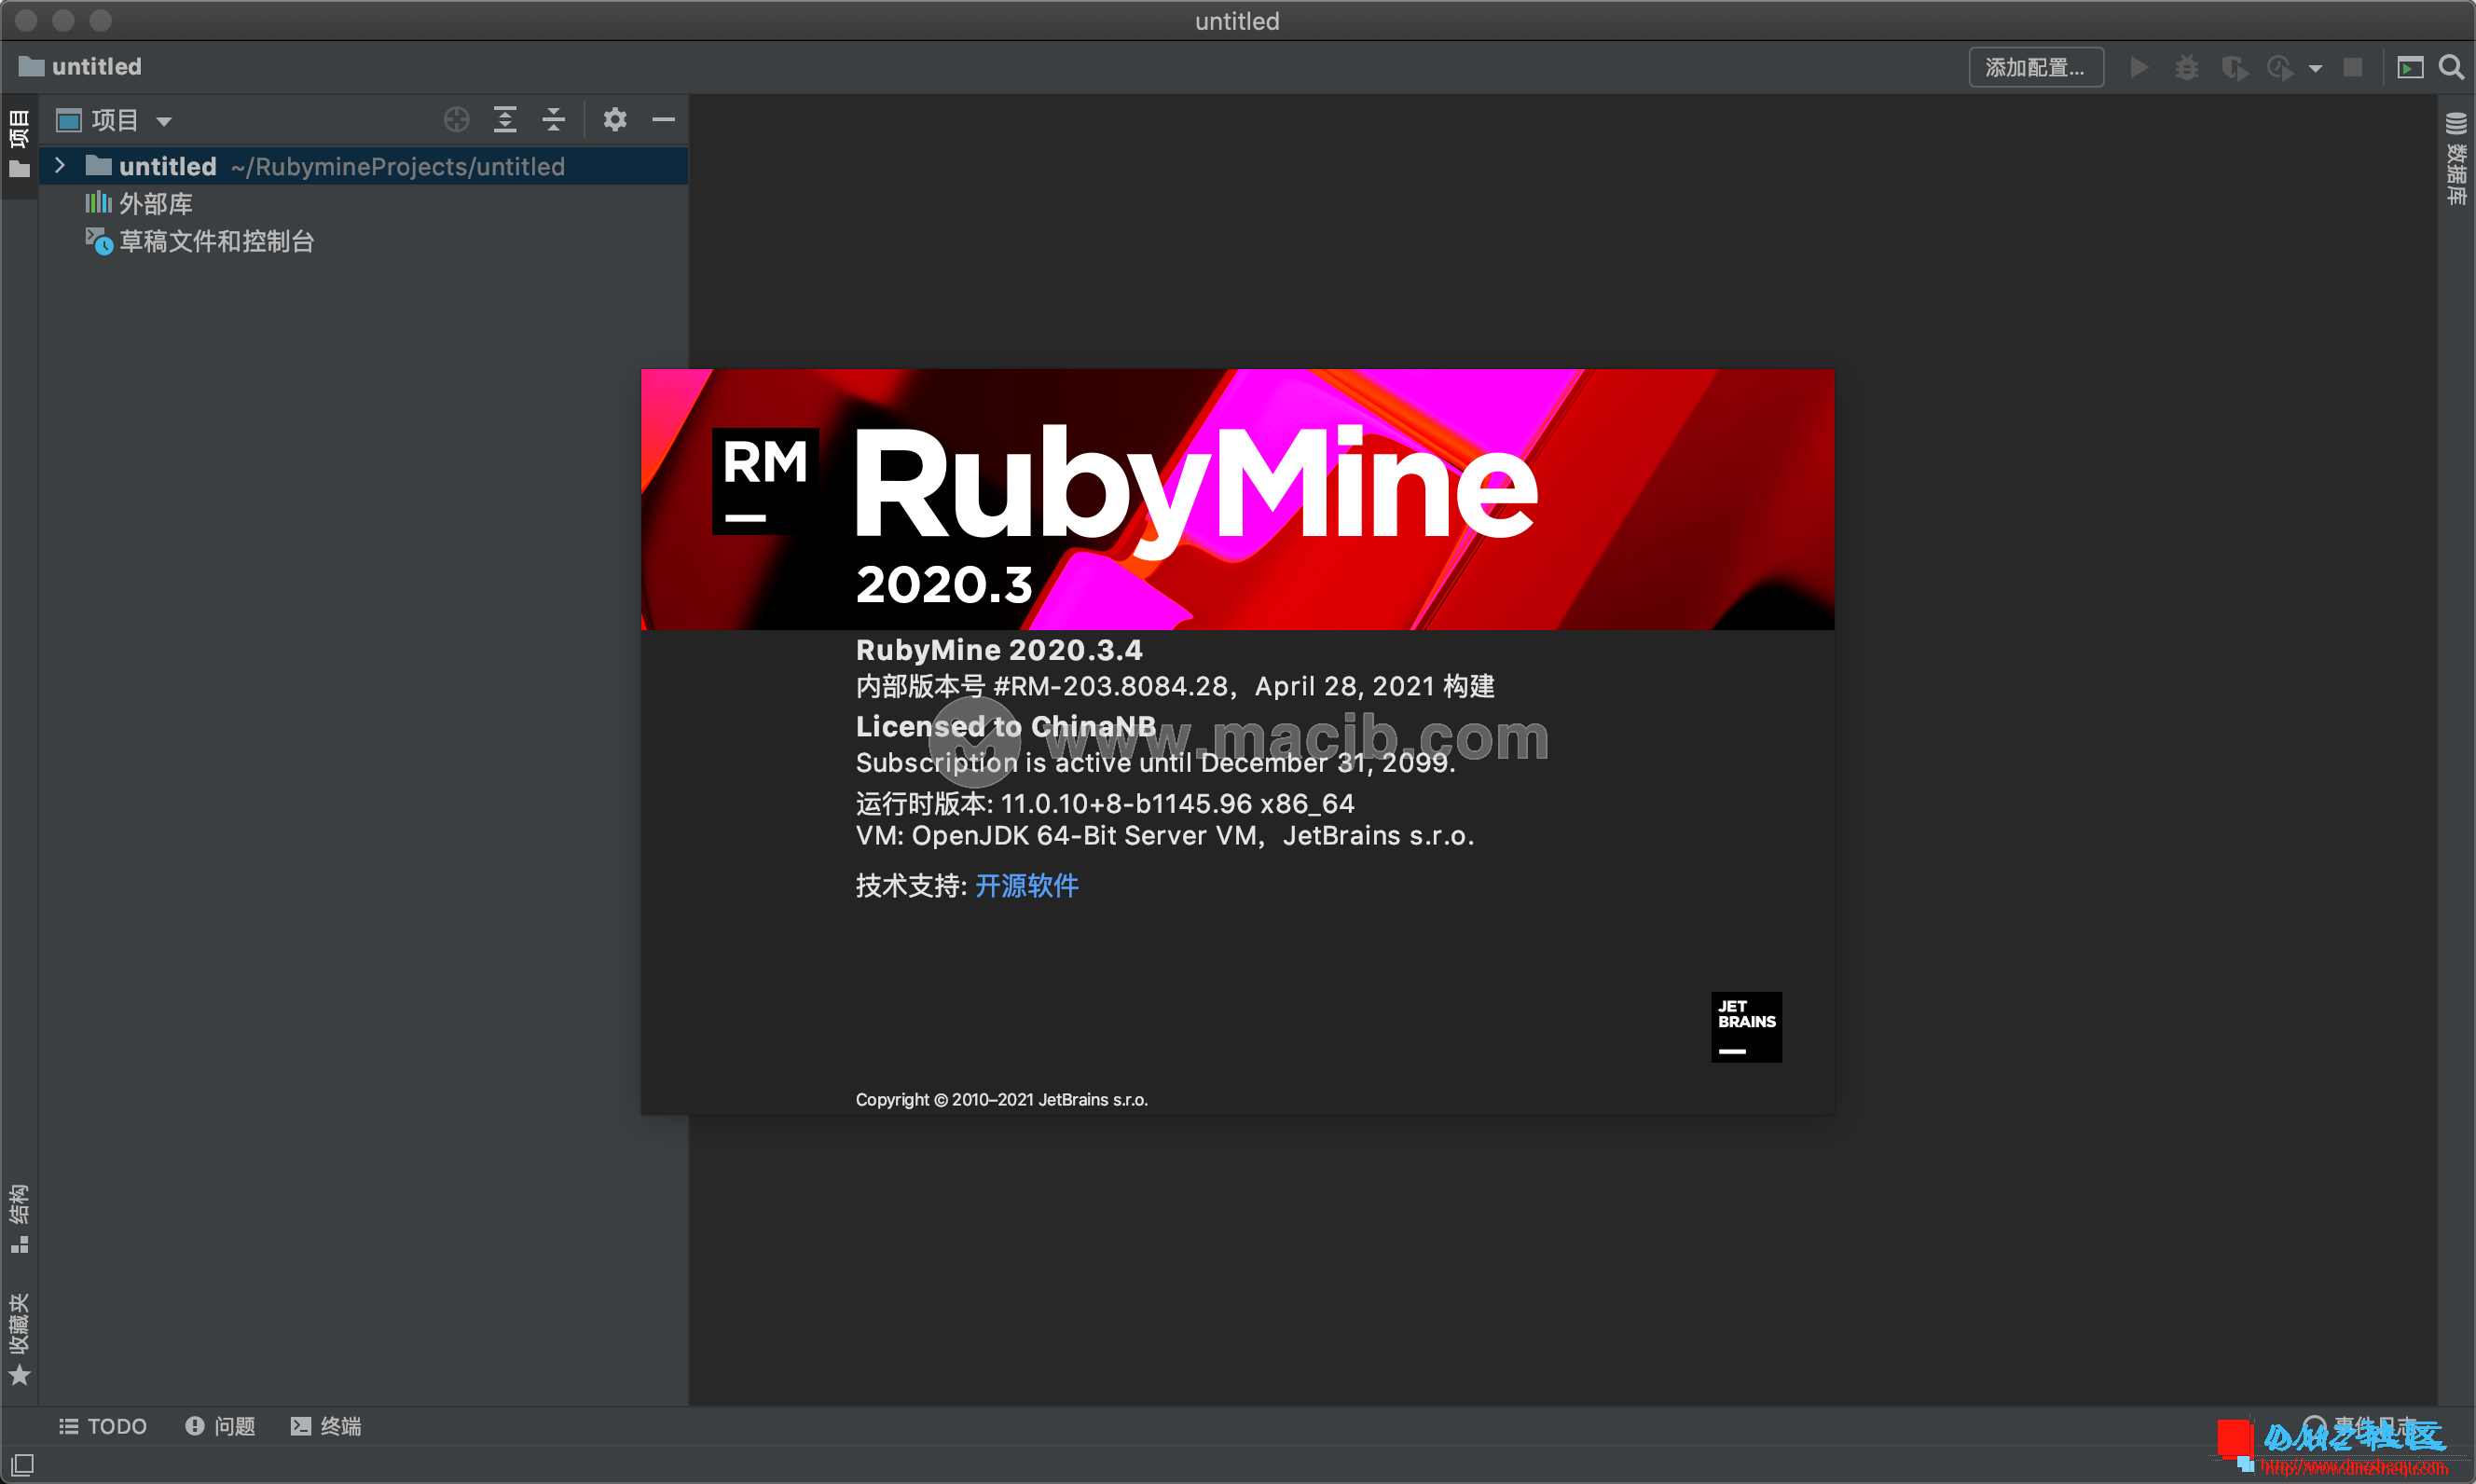Open the Run Anything icon
2476x1484 pixels.
[2410, 67]
